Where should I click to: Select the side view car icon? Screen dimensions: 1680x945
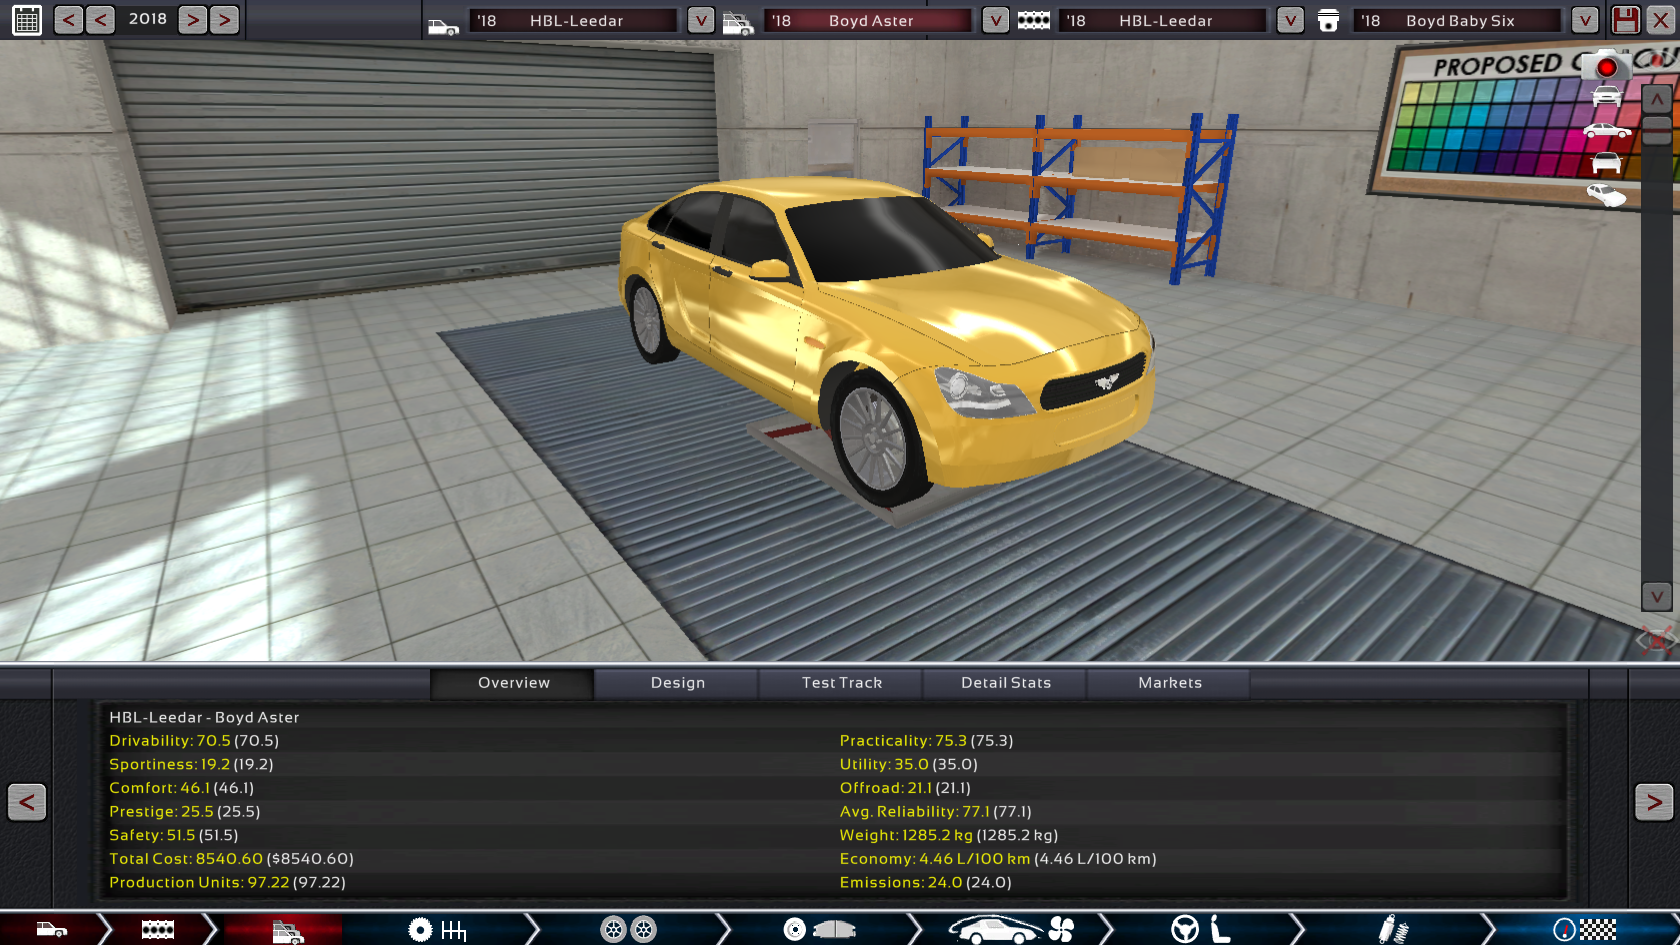coord(1606,131)
